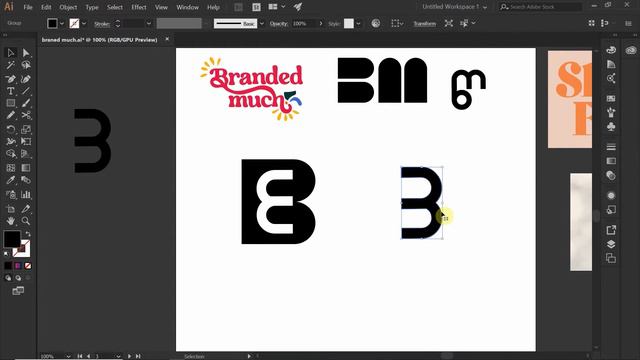Click in the Search Adobe Stock field
Screen dimensions: 640x360
click(540, 7)
